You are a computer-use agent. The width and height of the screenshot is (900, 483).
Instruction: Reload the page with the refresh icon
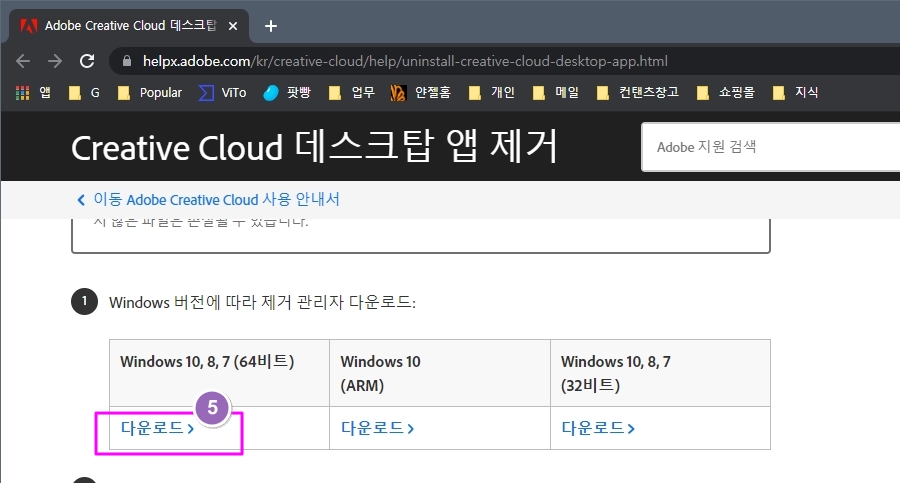click(x=87, y=61)
